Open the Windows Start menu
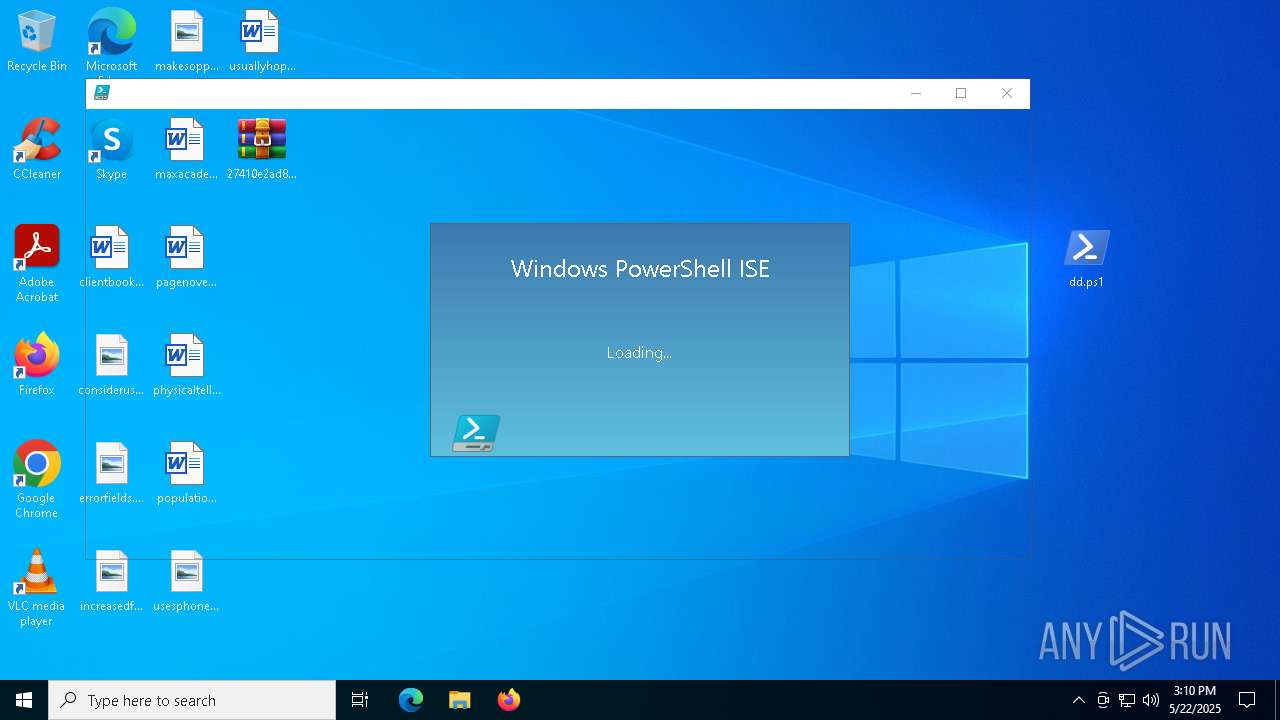 pos(24,700)
